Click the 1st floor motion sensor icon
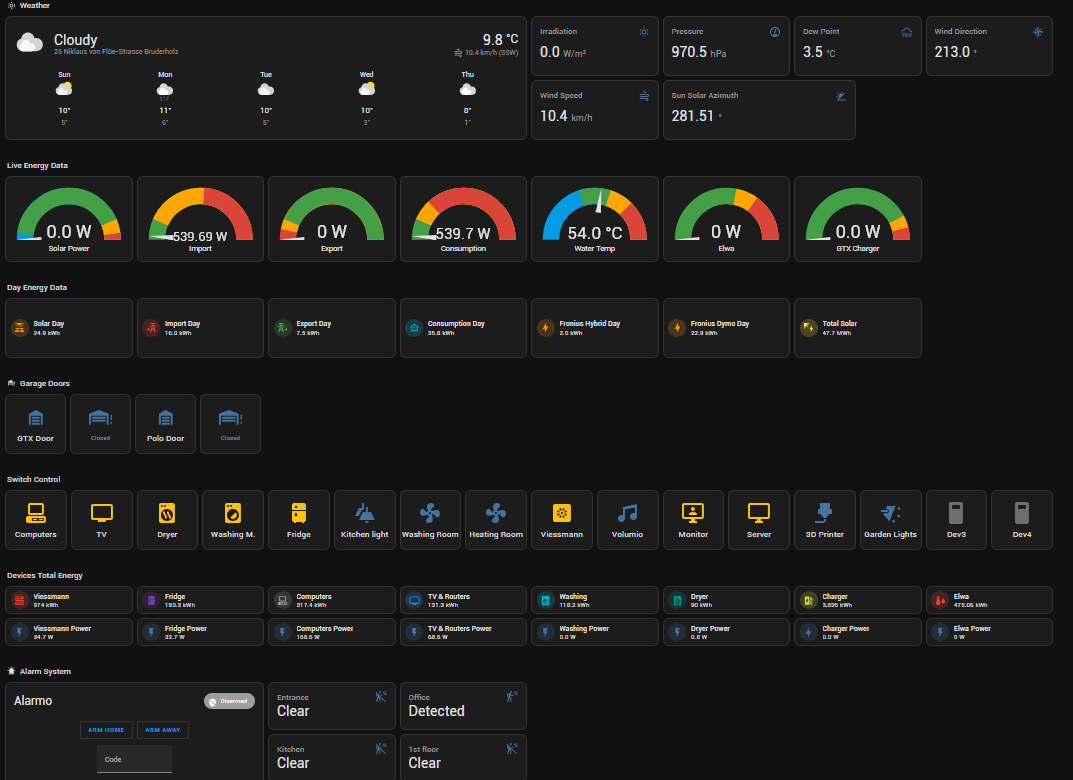 (512, 749)
